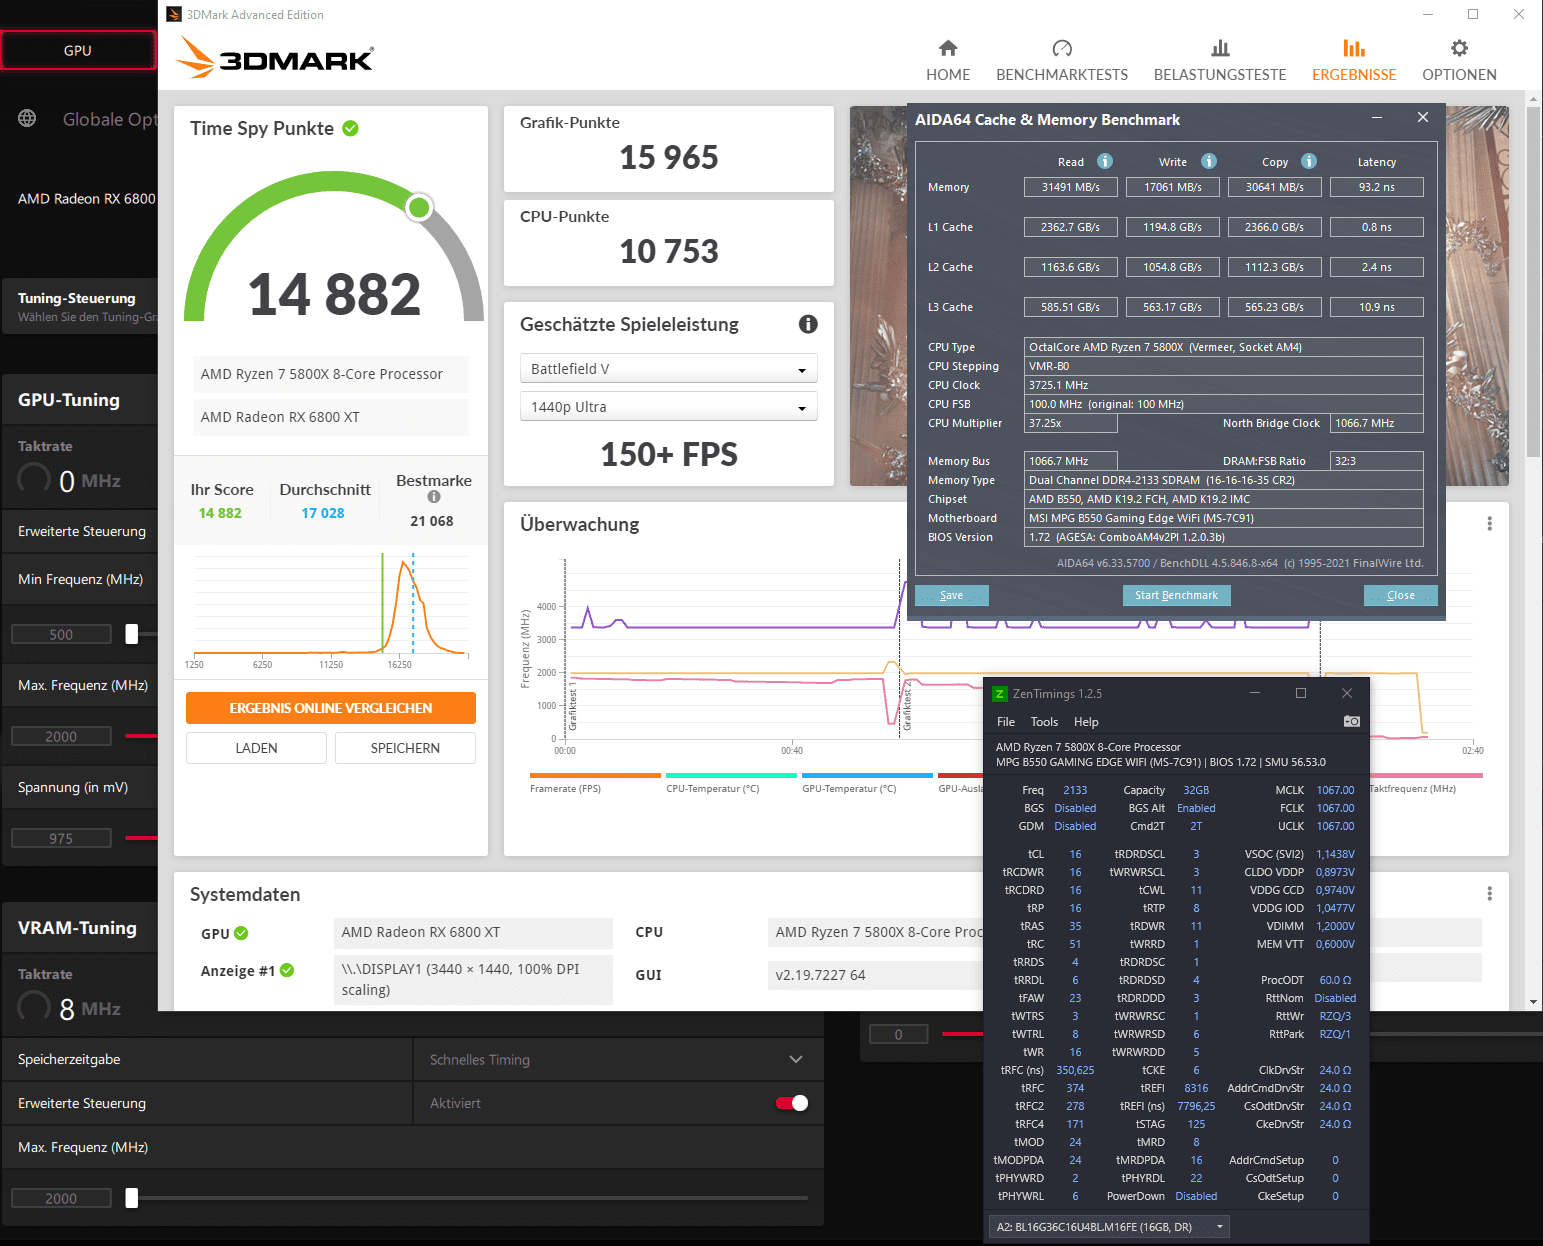Open the Belastungsteste tab
This screenshot has width=1543, height=1246.
1220,61
